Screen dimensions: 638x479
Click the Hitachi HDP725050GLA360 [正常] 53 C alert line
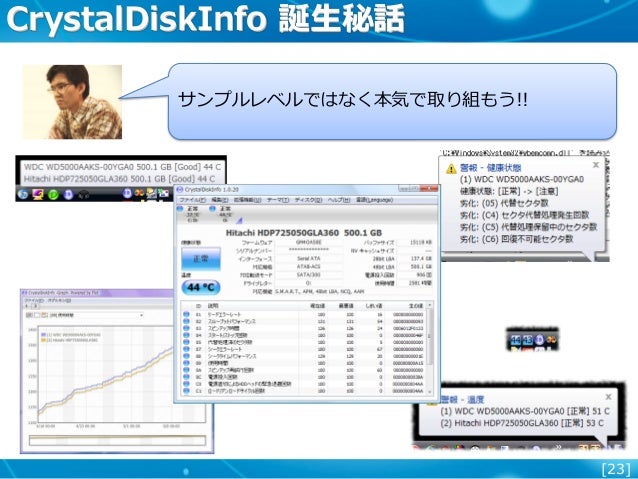click(522, 423)
